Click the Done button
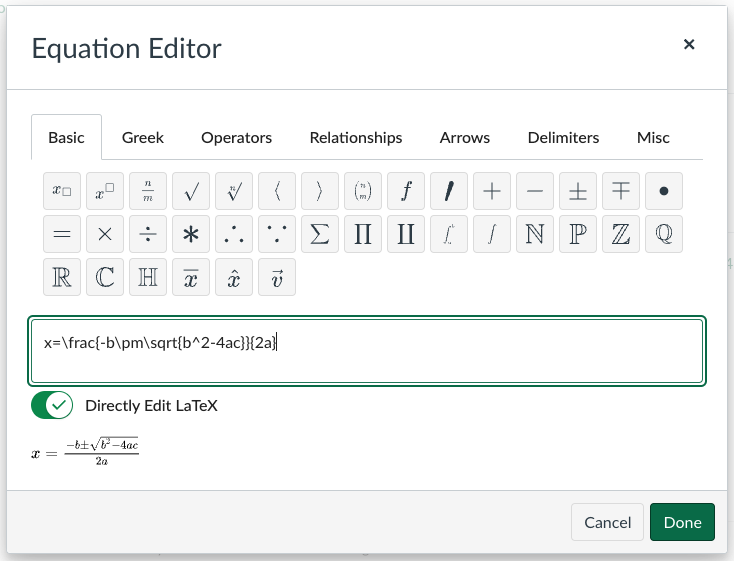This screenshot has height=561, width=734. [682, 522]
